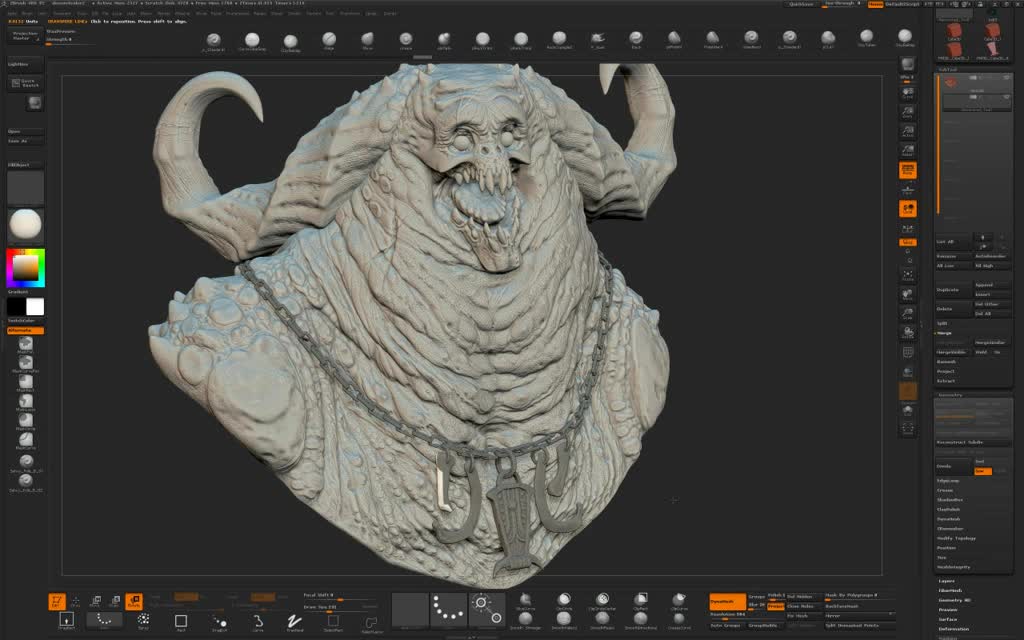Choose the Freehand stroke type
Screen dimensions: 1024x640
[295, 621]
